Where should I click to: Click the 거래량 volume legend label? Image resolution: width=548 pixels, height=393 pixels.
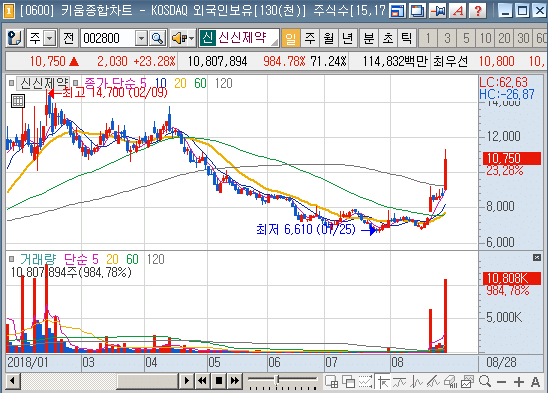[x=38, y=259]
